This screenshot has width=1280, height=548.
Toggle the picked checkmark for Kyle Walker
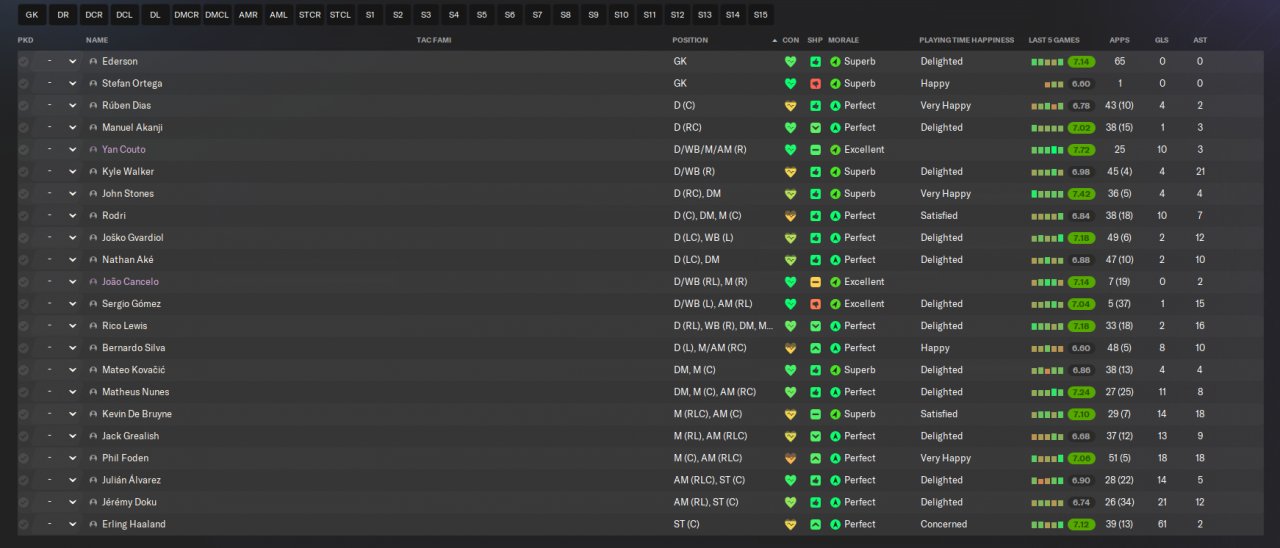point(24,171)
